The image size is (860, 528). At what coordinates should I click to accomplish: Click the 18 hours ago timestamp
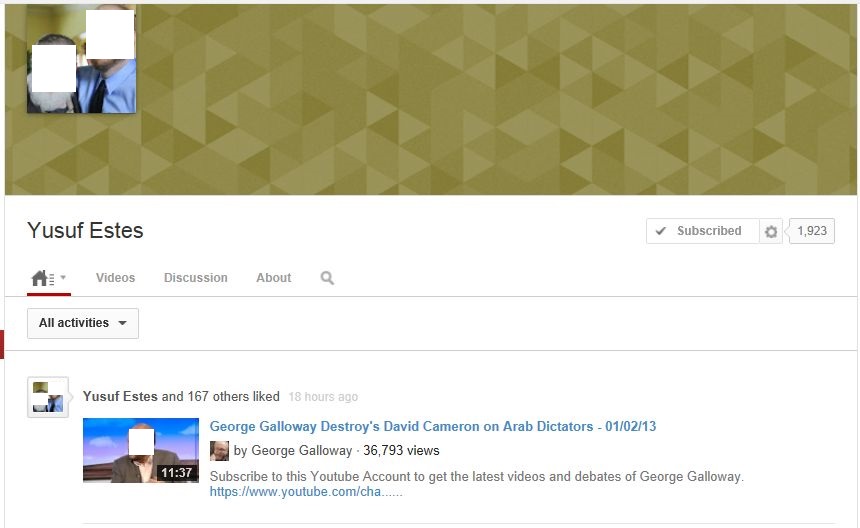(x=322, y=397)
